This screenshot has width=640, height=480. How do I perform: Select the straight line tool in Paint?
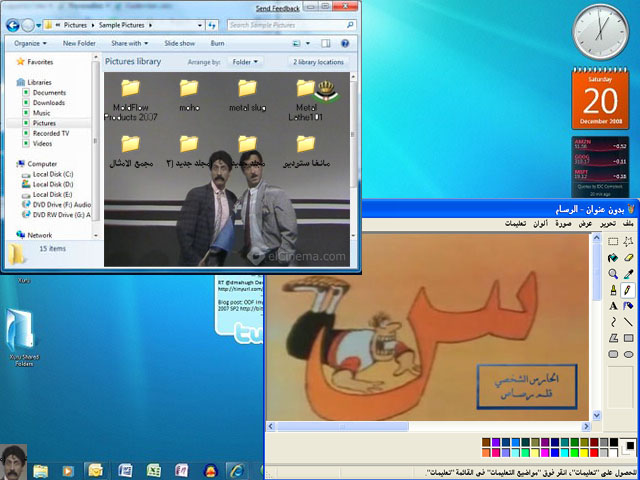[628, 322]
